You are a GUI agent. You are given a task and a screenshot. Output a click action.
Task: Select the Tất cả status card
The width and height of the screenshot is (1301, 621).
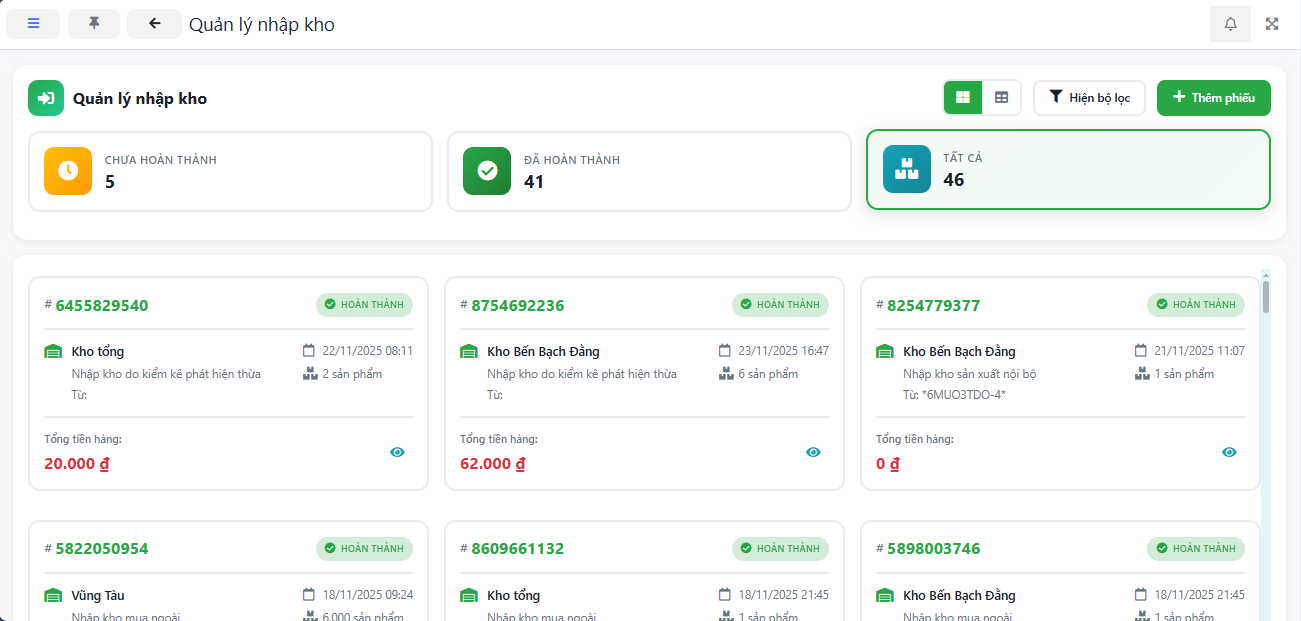(x=1068, y=170)
